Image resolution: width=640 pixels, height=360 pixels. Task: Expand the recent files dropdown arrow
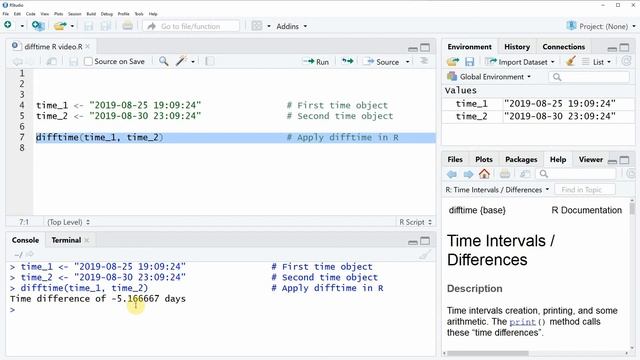pos(72,26)
